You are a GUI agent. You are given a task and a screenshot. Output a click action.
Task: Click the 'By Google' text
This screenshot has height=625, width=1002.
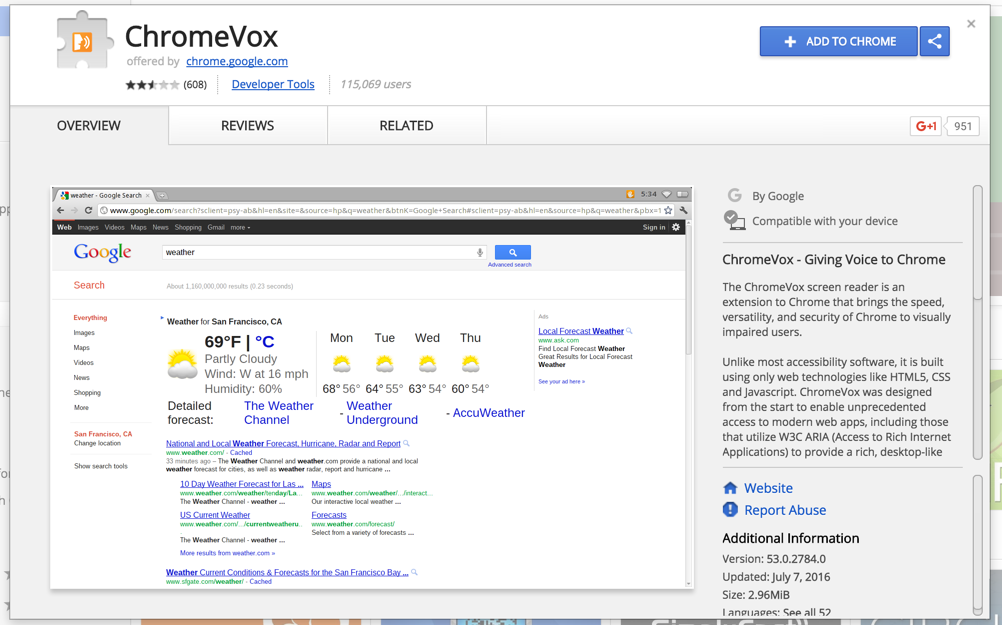[x=778, y=196]
